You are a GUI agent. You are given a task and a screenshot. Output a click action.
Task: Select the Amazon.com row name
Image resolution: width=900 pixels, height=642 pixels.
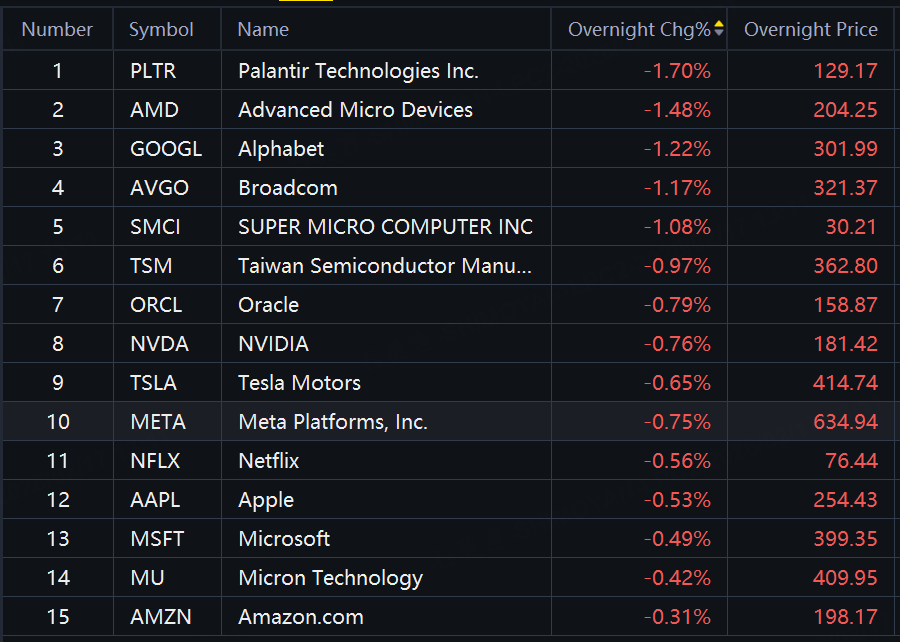(x=300, y=617)
